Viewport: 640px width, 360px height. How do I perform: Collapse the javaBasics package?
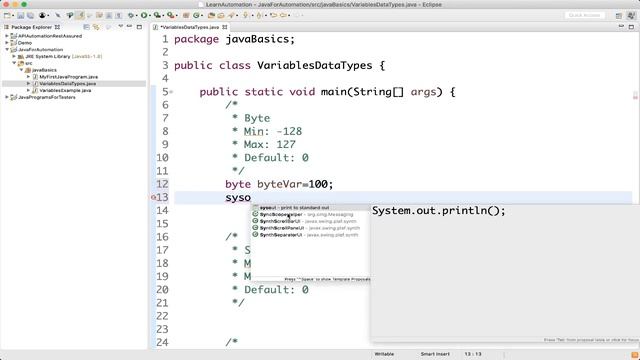[21, 70]
